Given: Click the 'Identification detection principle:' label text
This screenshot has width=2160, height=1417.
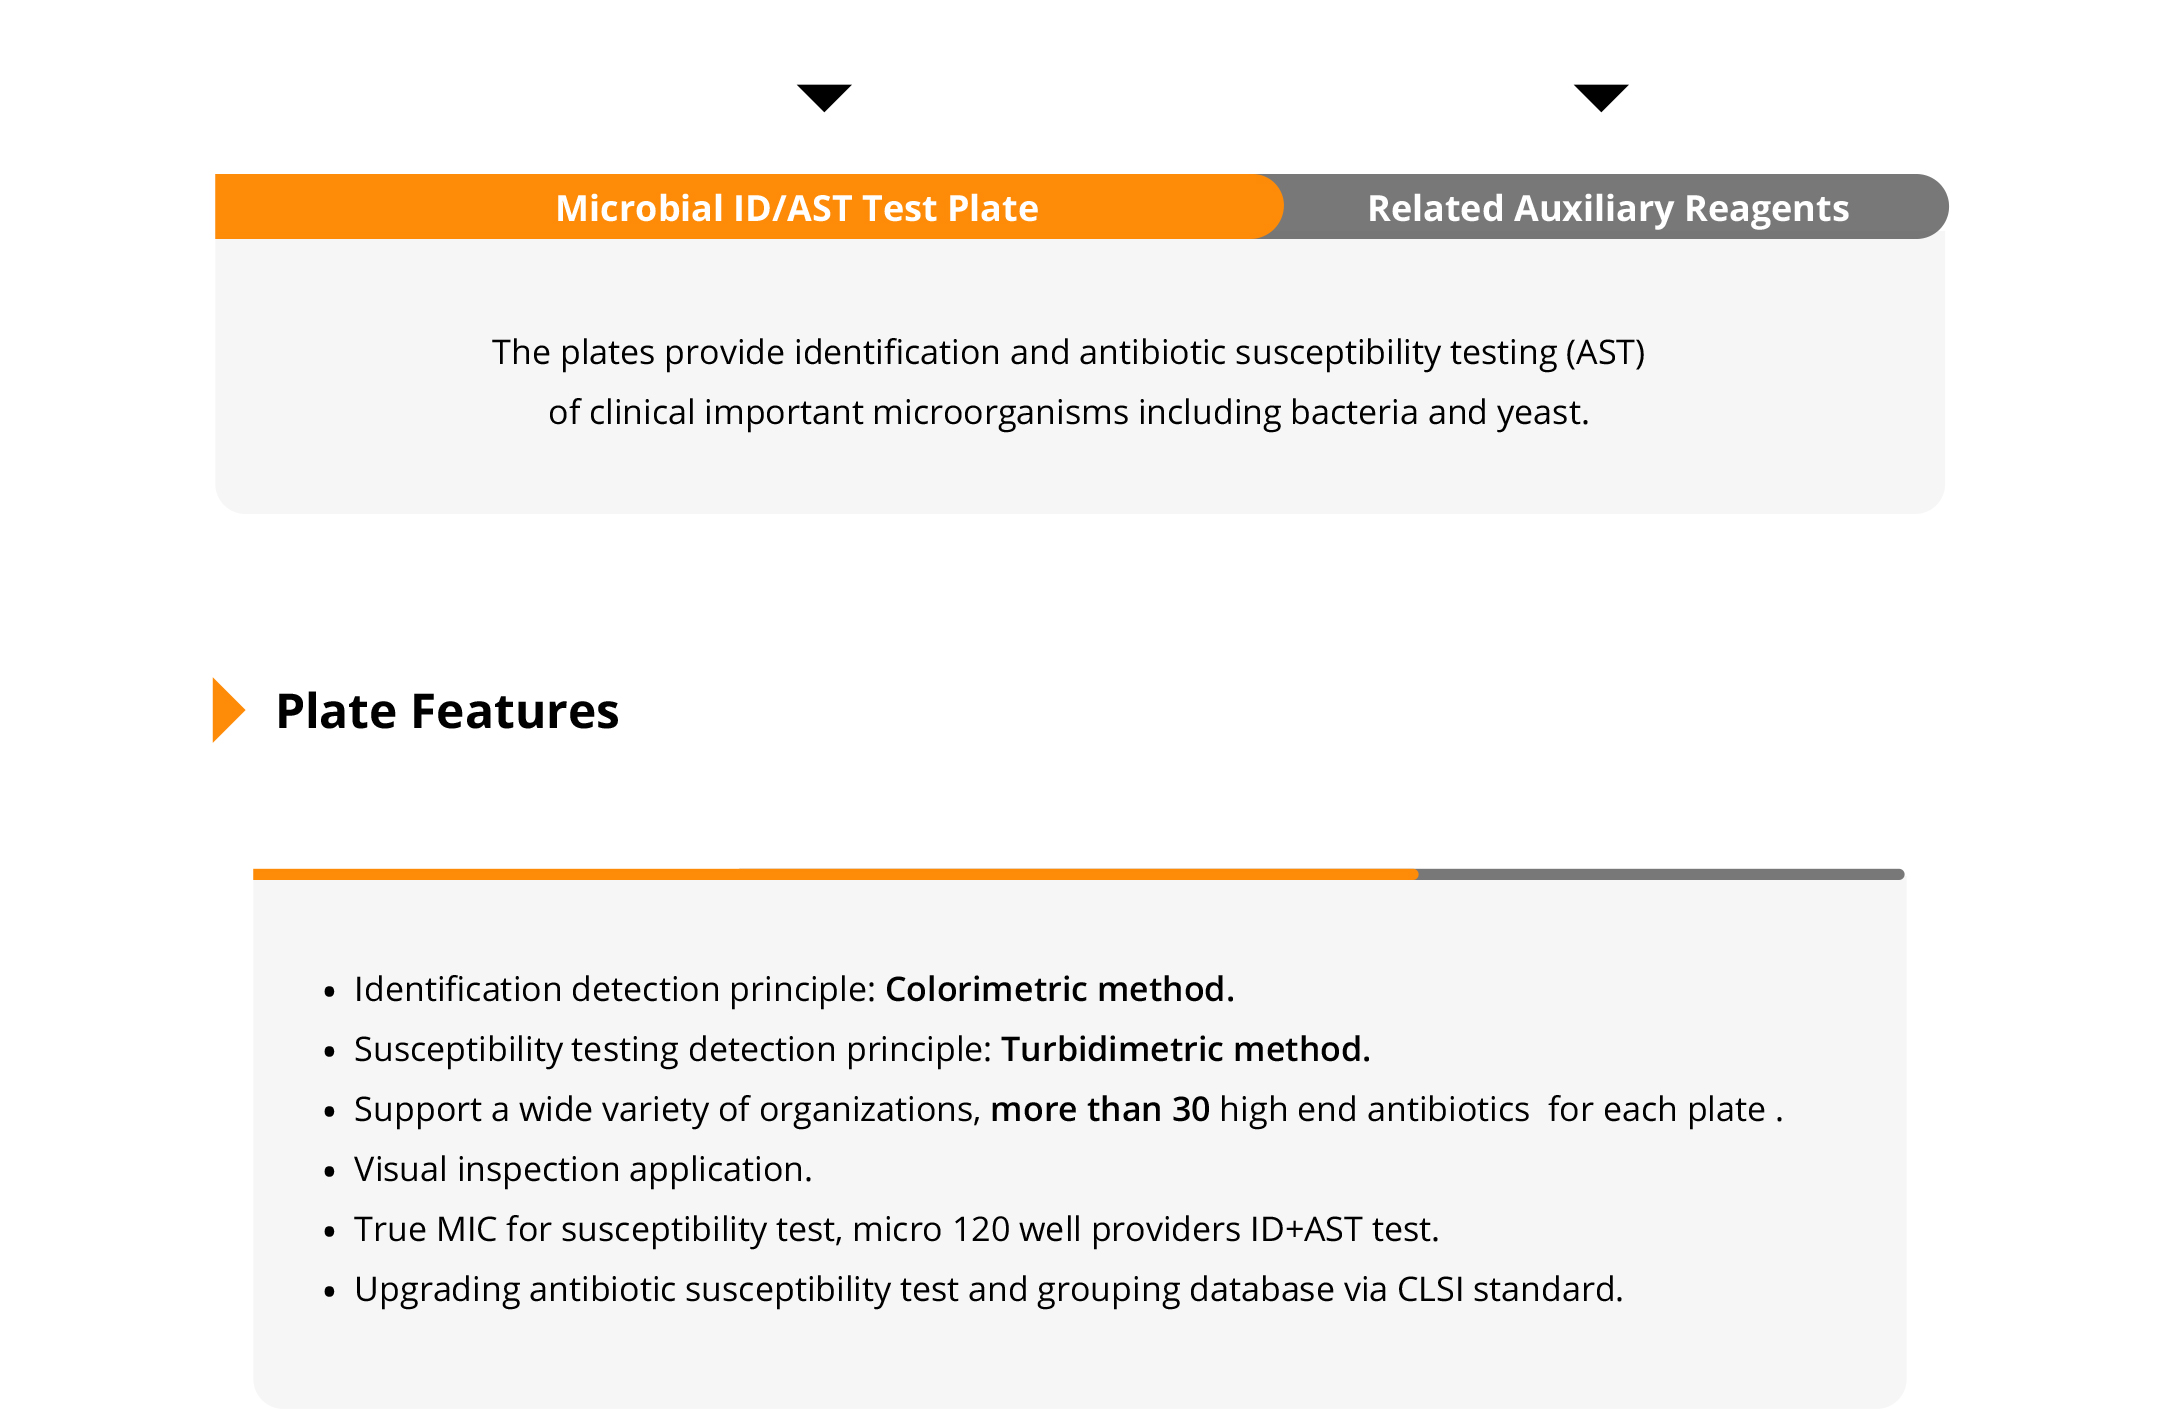Looking at the screenshot, I should 614,989.
